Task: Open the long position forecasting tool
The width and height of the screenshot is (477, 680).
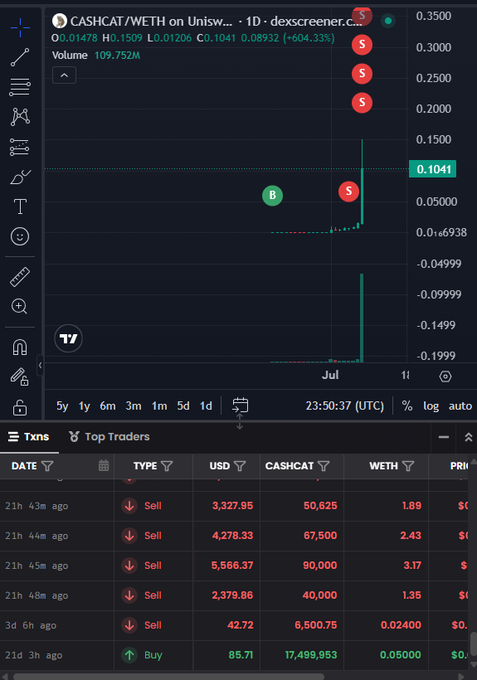Action: pos(20,147)
